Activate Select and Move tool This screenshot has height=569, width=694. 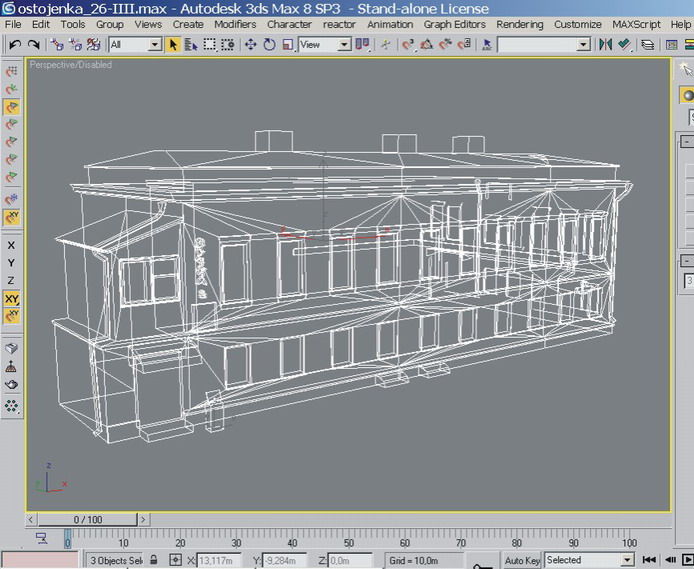[x=251, y=45]
